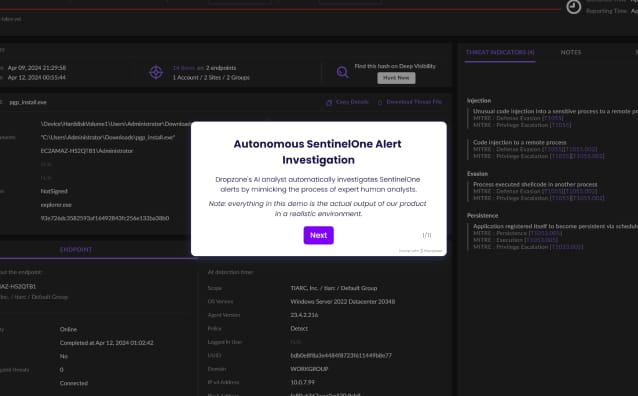Viewport: 638px width, 396px height.
Task: Open the Copy Details link
Action: pyautogui.click(x=352, y=102)
